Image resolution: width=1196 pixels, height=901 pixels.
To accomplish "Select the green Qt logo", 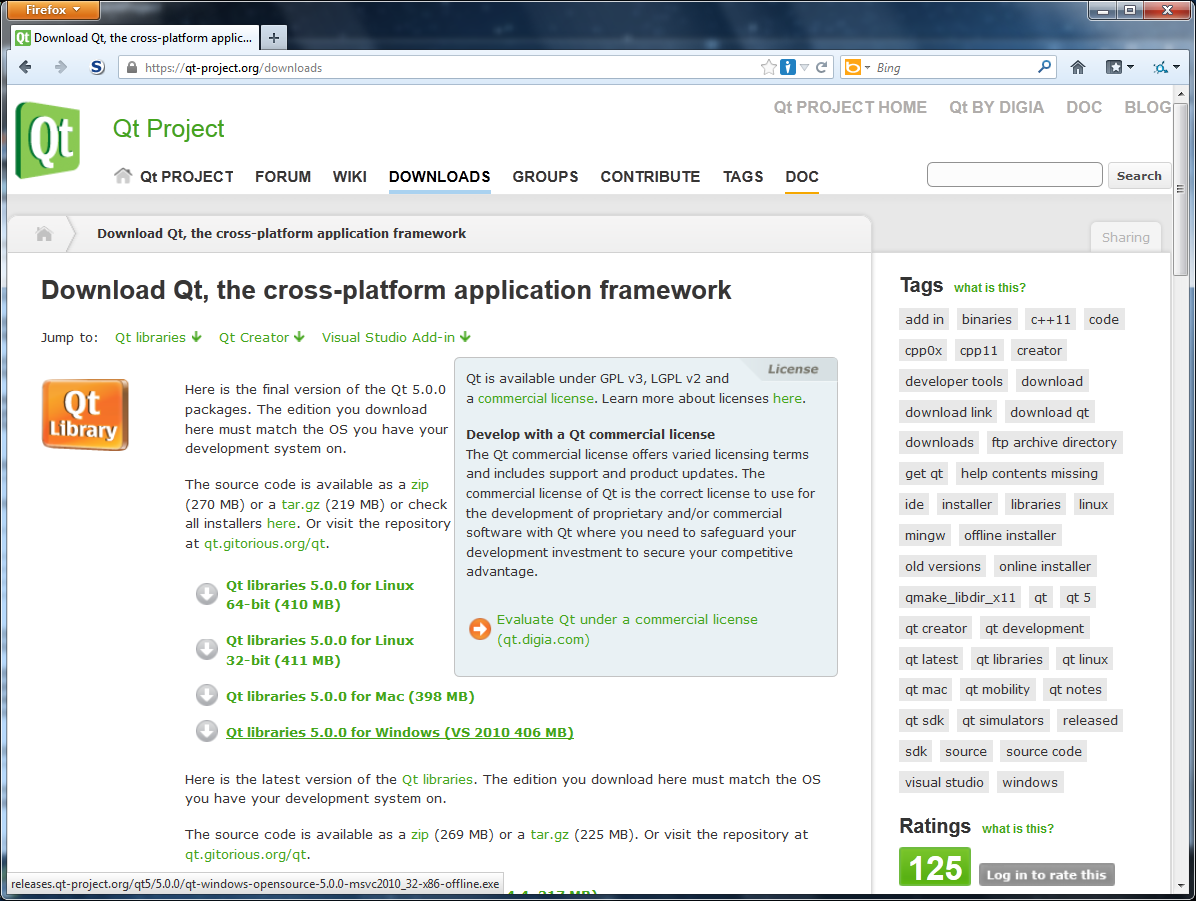I will (47, 140).
